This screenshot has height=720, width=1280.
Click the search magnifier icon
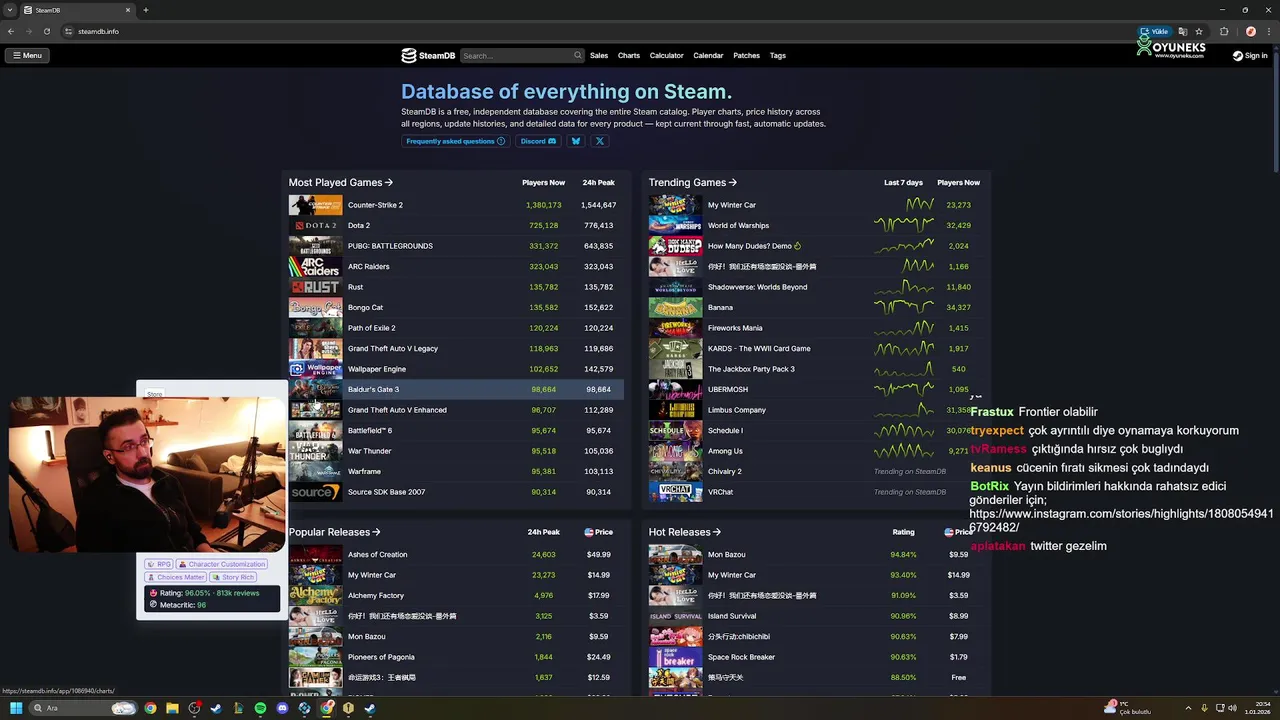click(577, 56)
